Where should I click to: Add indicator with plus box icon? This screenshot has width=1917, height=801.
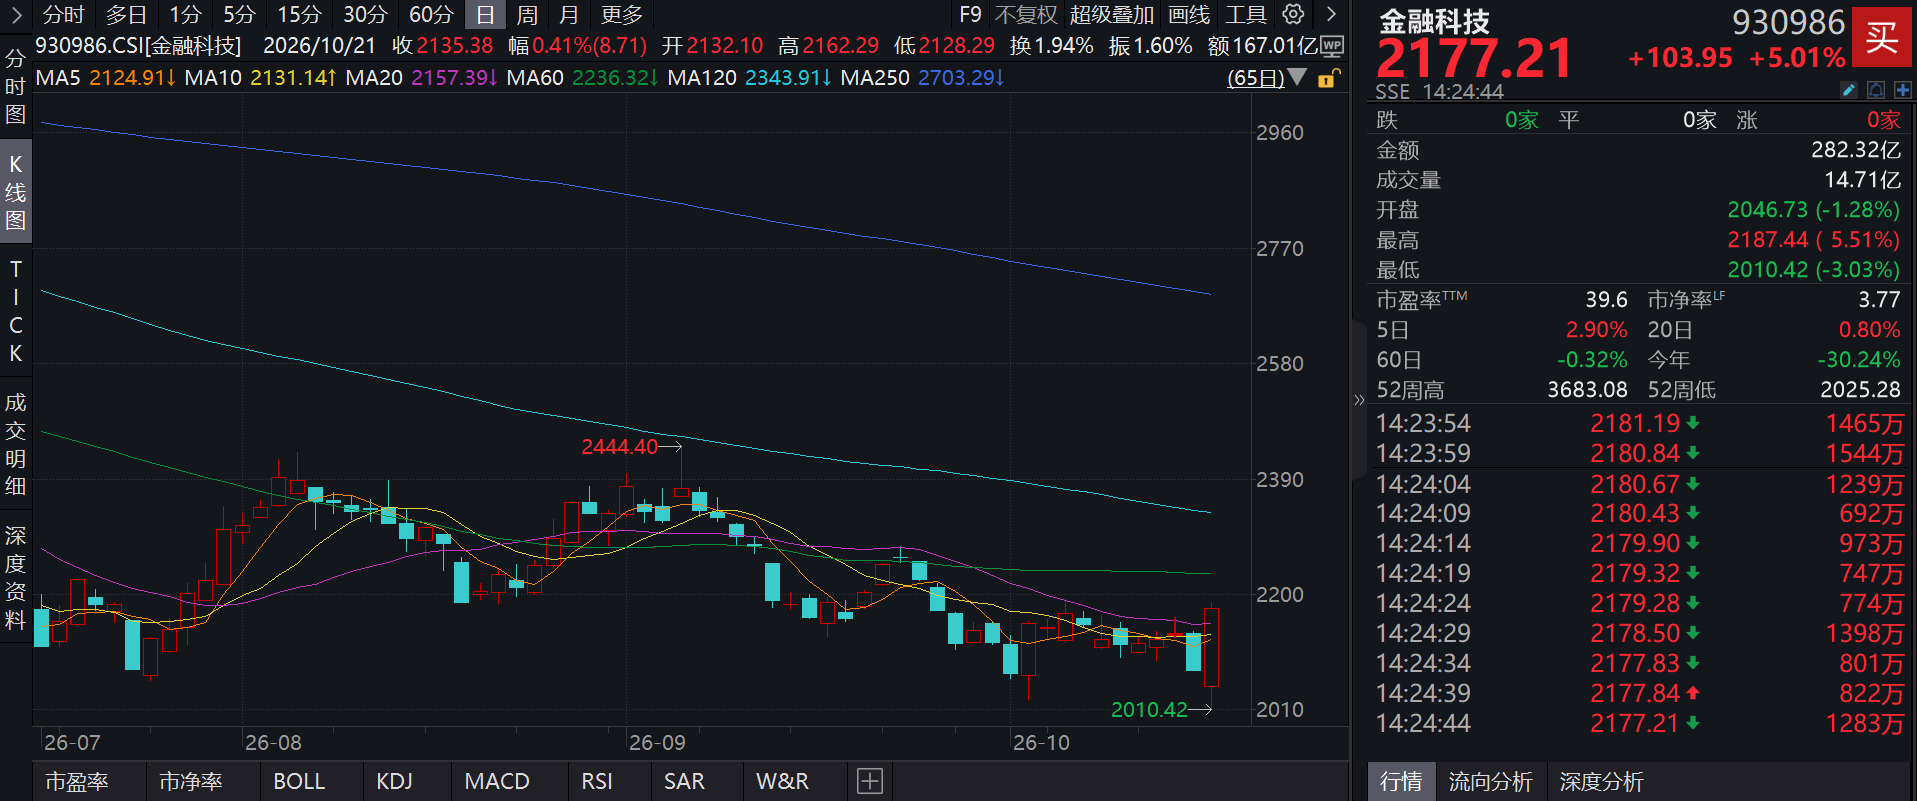point(870,781)
